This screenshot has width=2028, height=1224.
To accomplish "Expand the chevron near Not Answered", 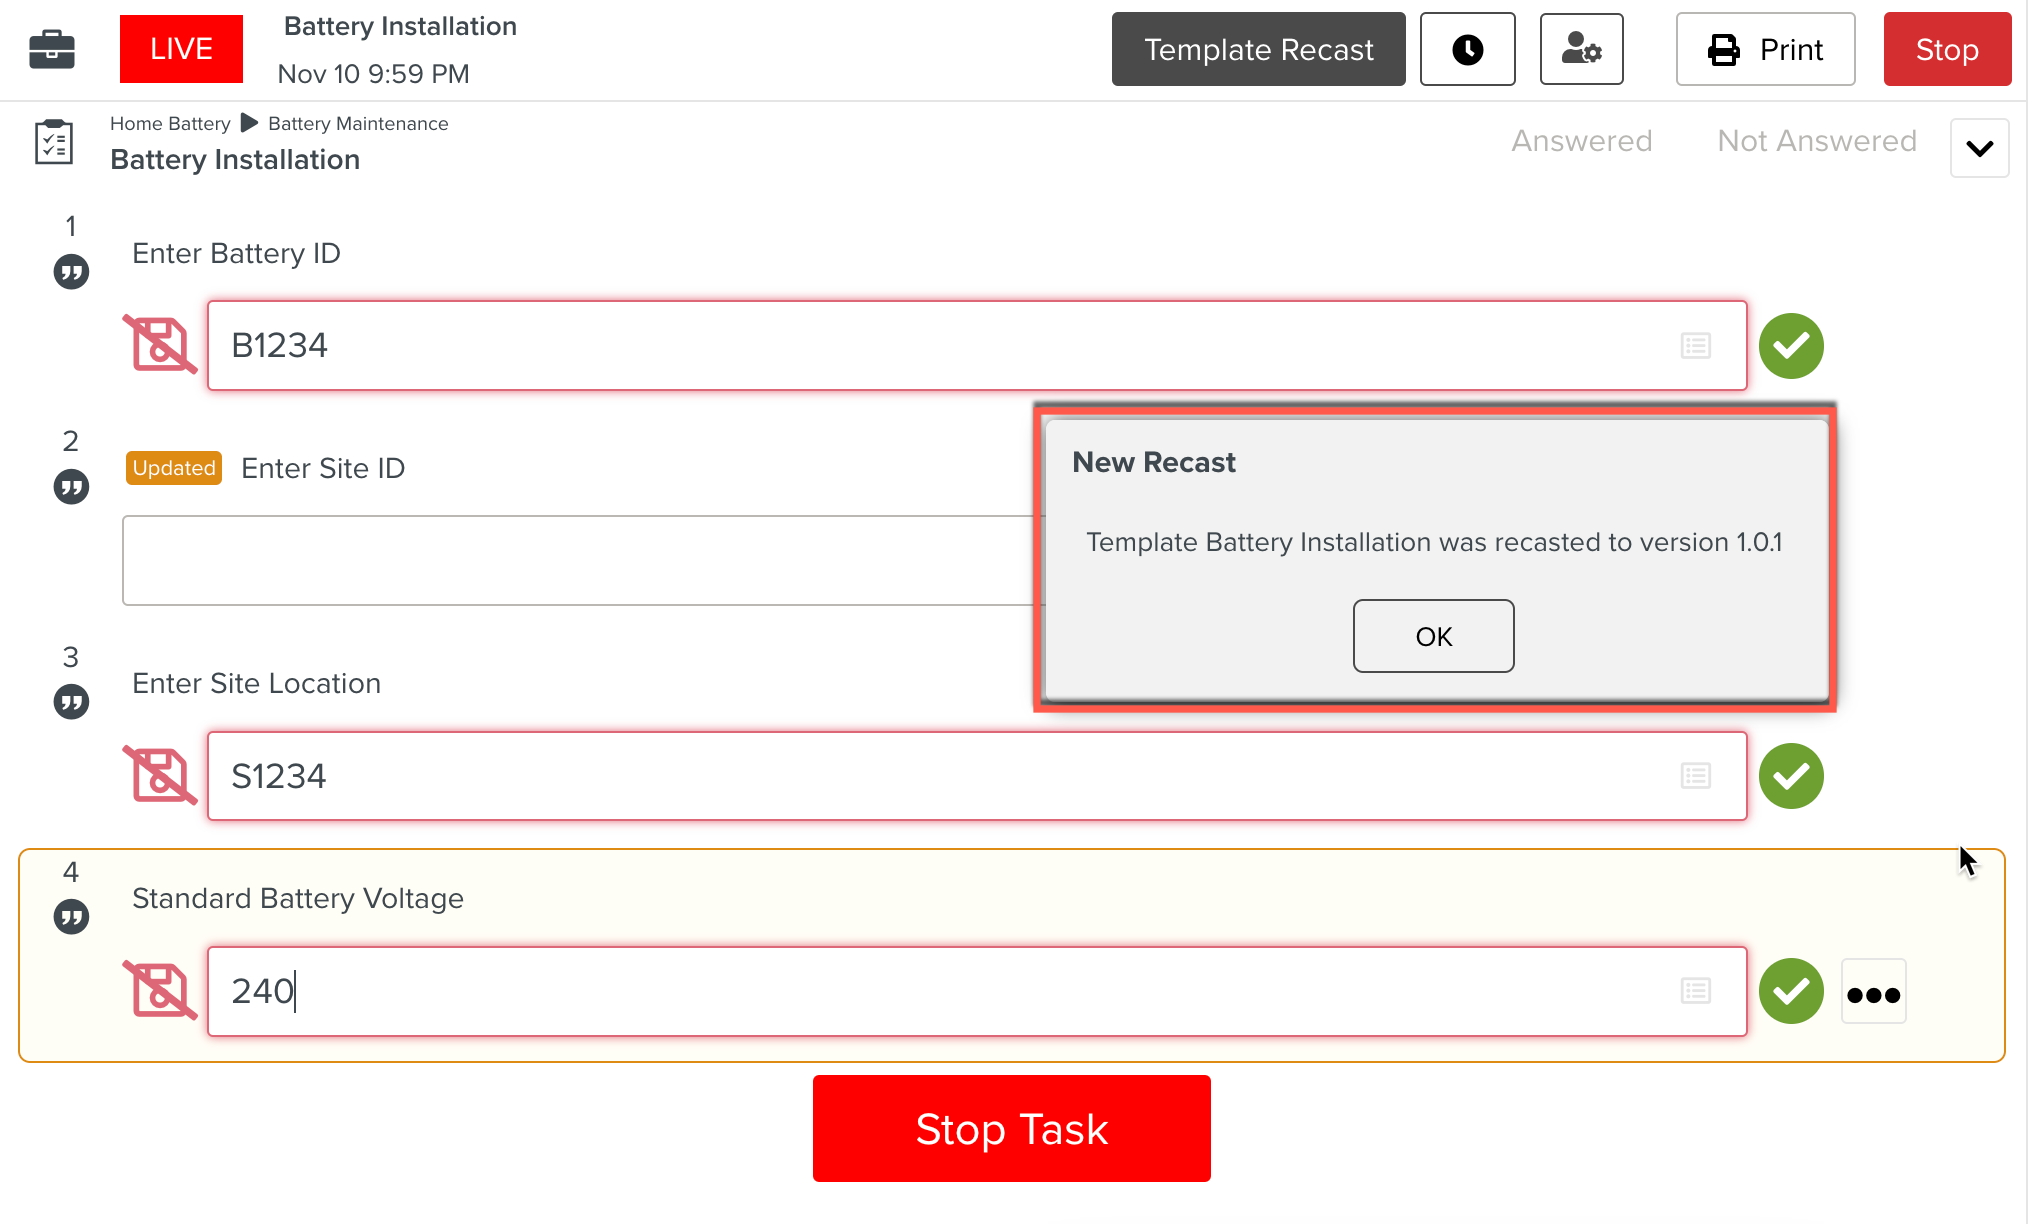I will [1978, 147].
